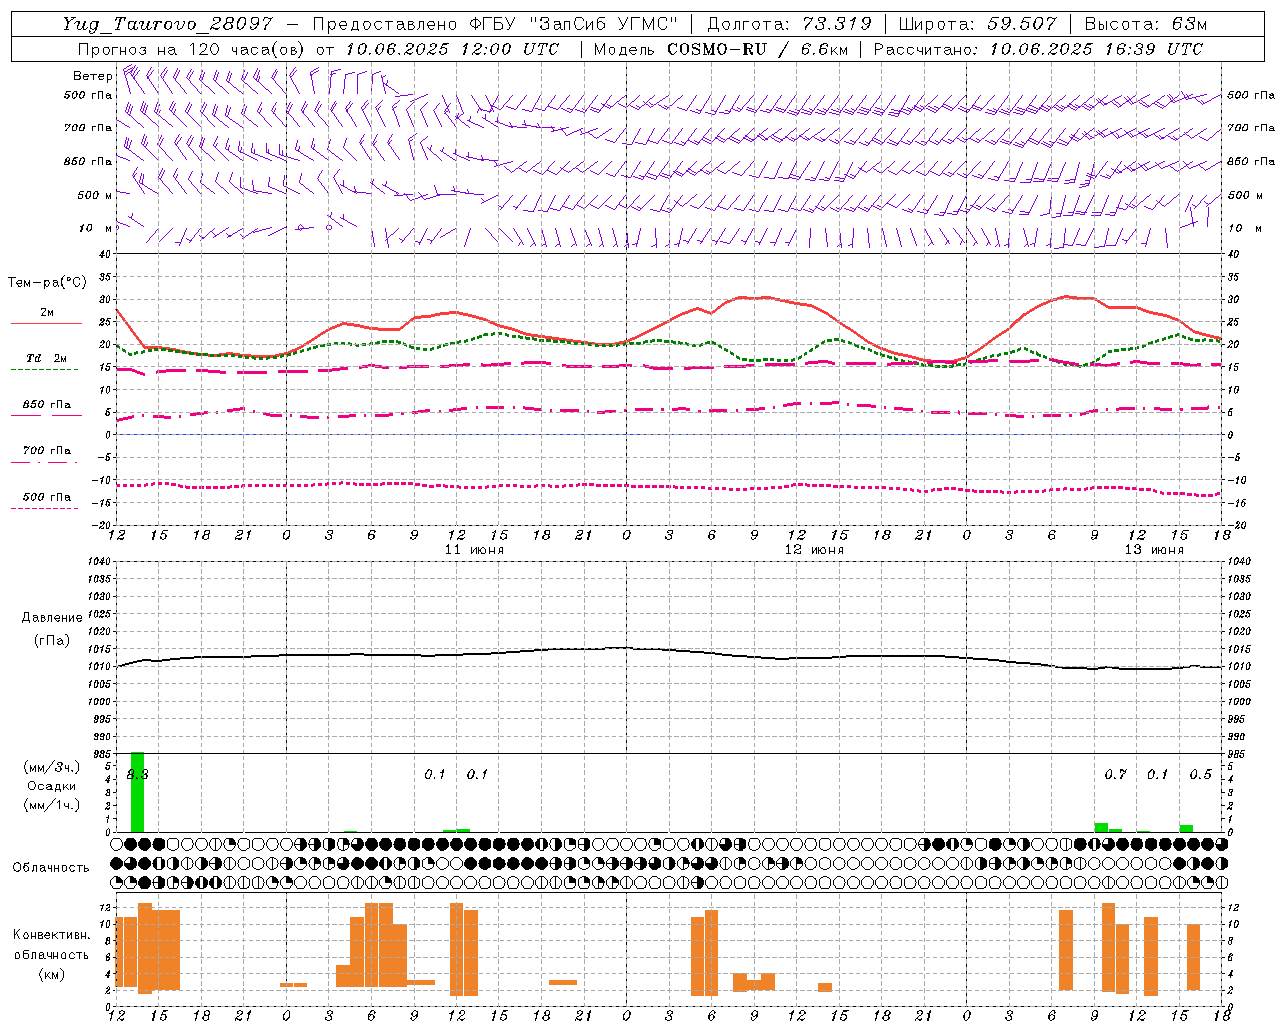
Task: Select forecast start time 10.06.2025 12:00 UTC
Action: (453, 49)
